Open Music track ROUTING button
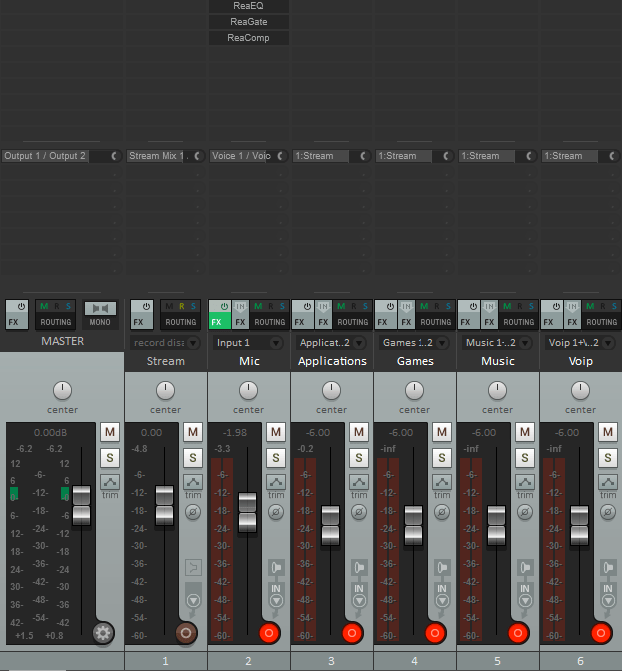Screen dimensions: 622x671 click(x=519, y=322)
